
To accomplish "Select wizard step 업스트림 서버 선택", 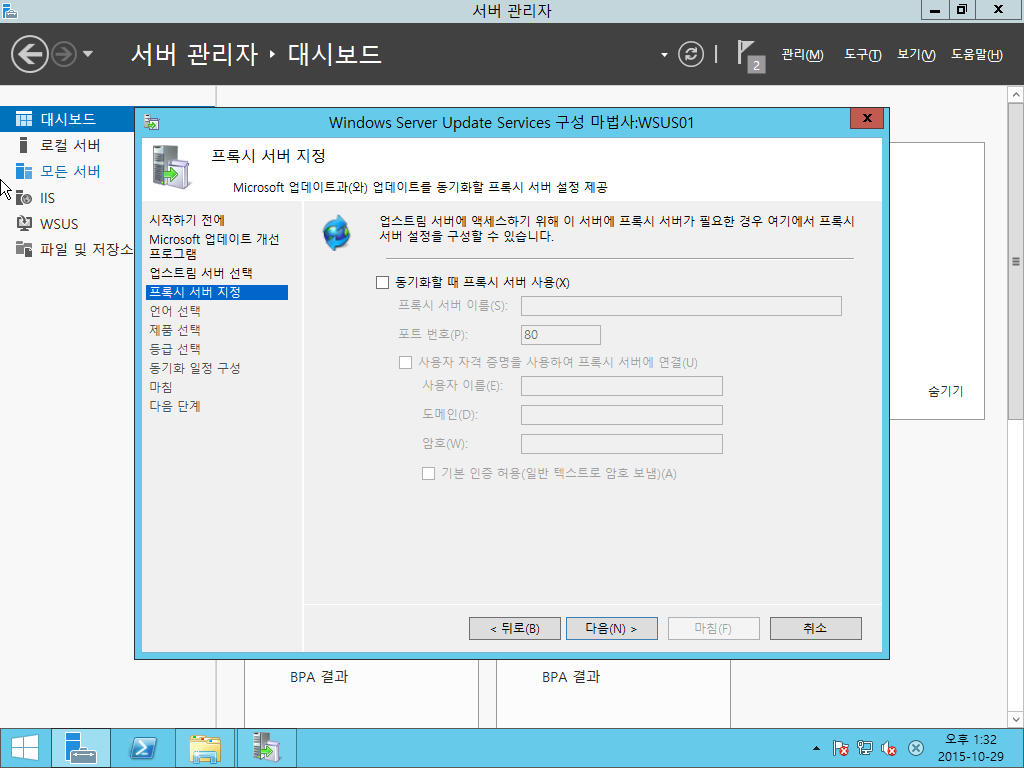I will (x=200, y=273).
